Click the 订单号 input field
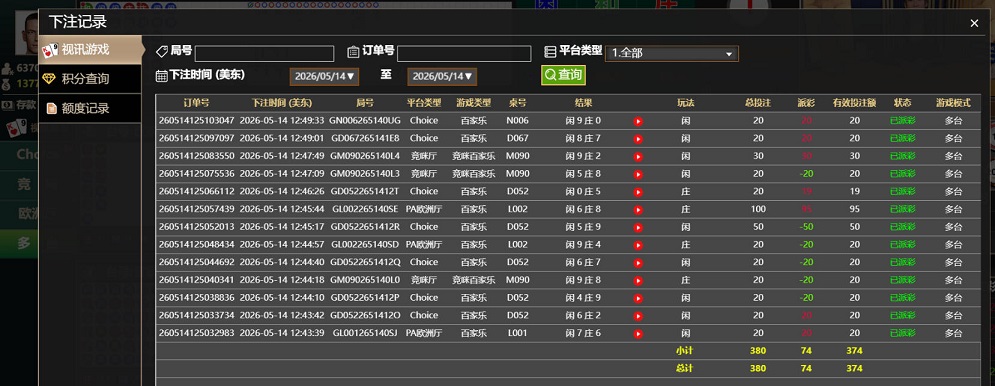This screenshot has width=995, height=386. 464,53
